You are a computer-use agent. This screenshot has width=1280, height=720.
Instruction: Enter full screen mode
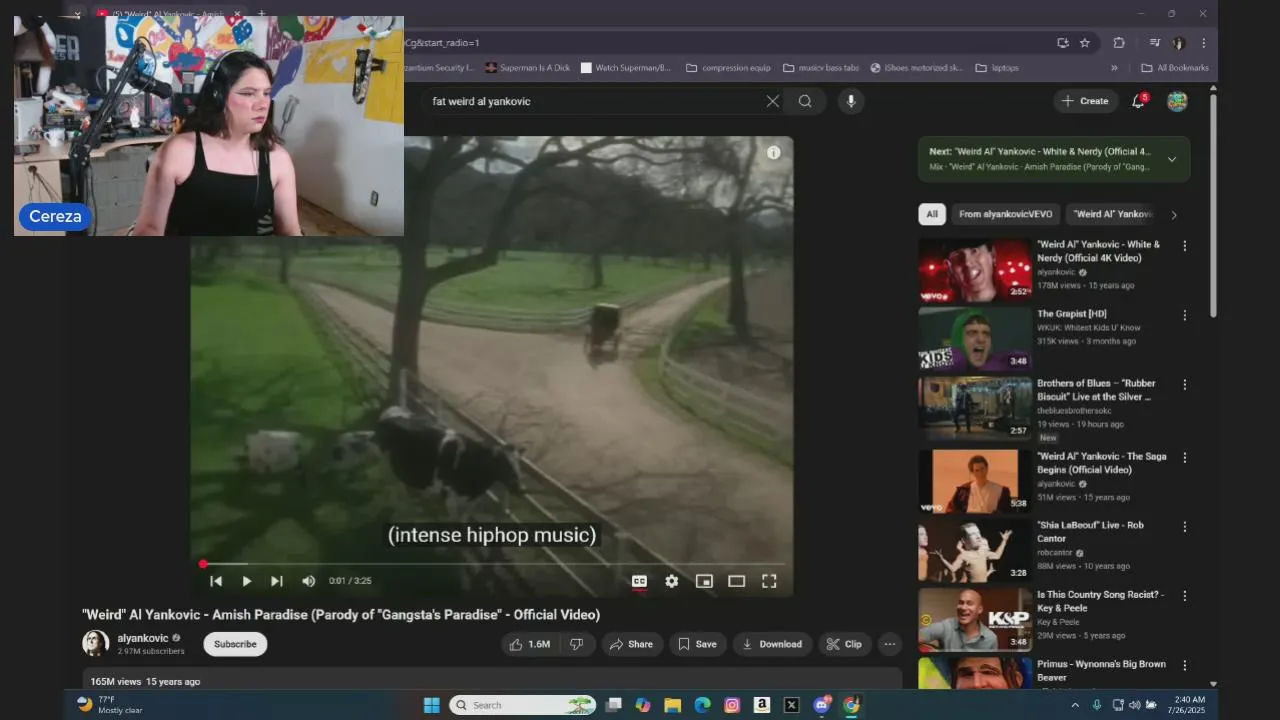(769, 581)
